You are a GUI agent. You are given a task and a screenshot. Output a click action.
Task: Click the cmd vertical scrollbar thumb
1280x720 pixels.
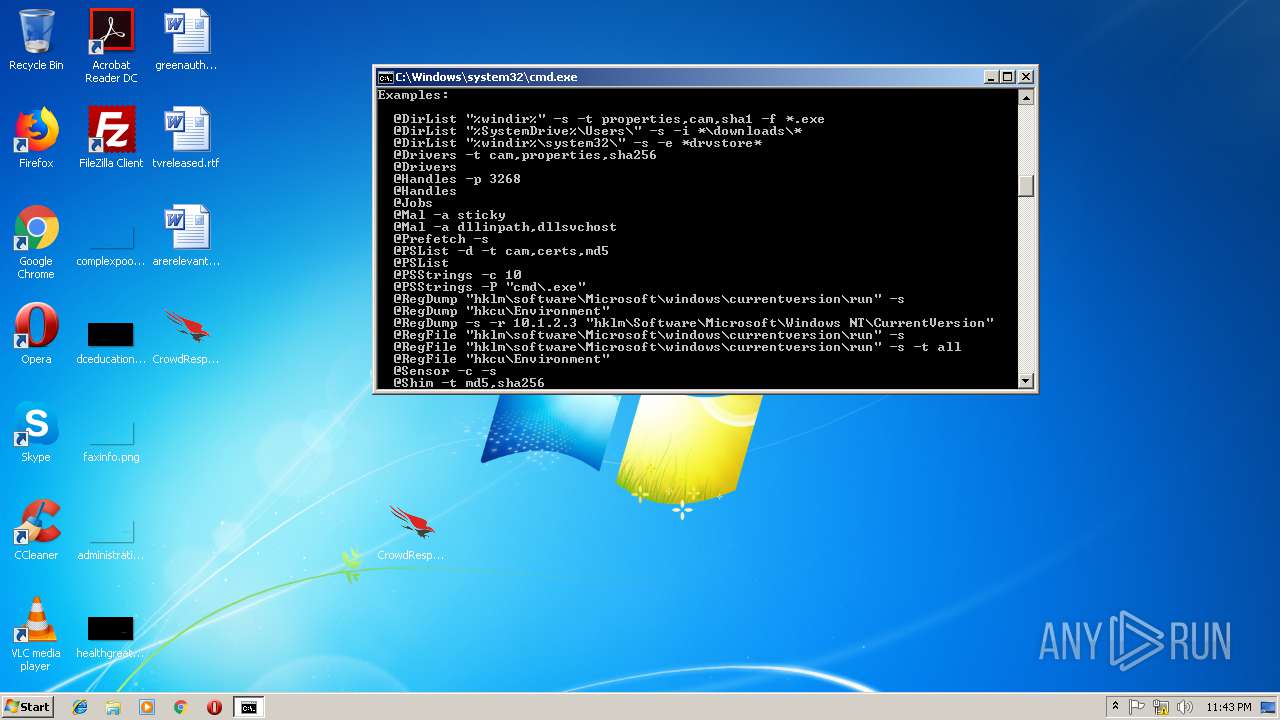pos(1025,186)
